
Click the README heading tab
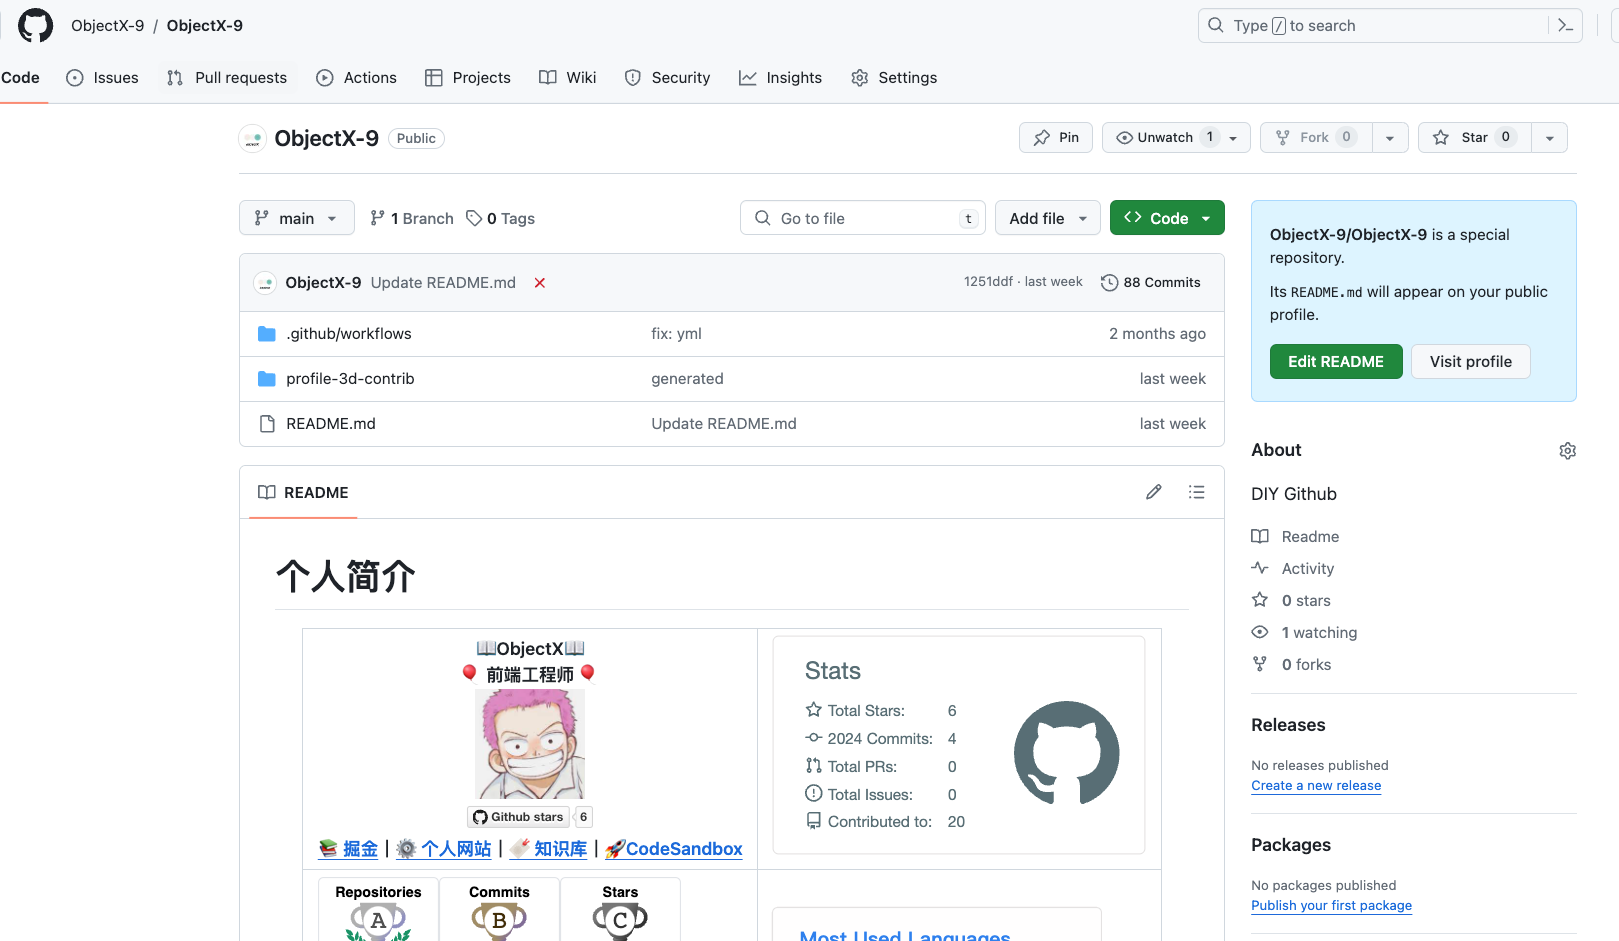click(303, 493)
